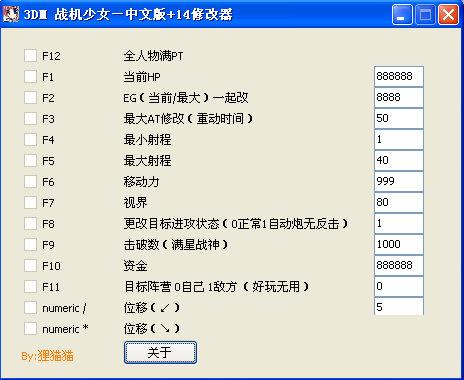Click the 位移 value field 5

(x=399, y=307)
